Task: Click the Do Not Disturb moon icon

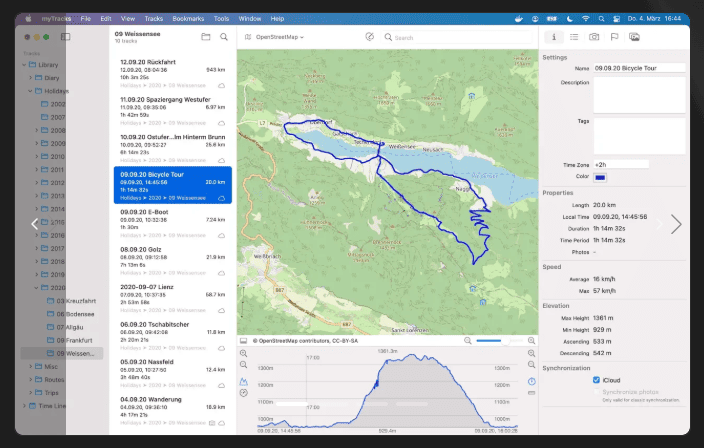Action: coord(569,19)
